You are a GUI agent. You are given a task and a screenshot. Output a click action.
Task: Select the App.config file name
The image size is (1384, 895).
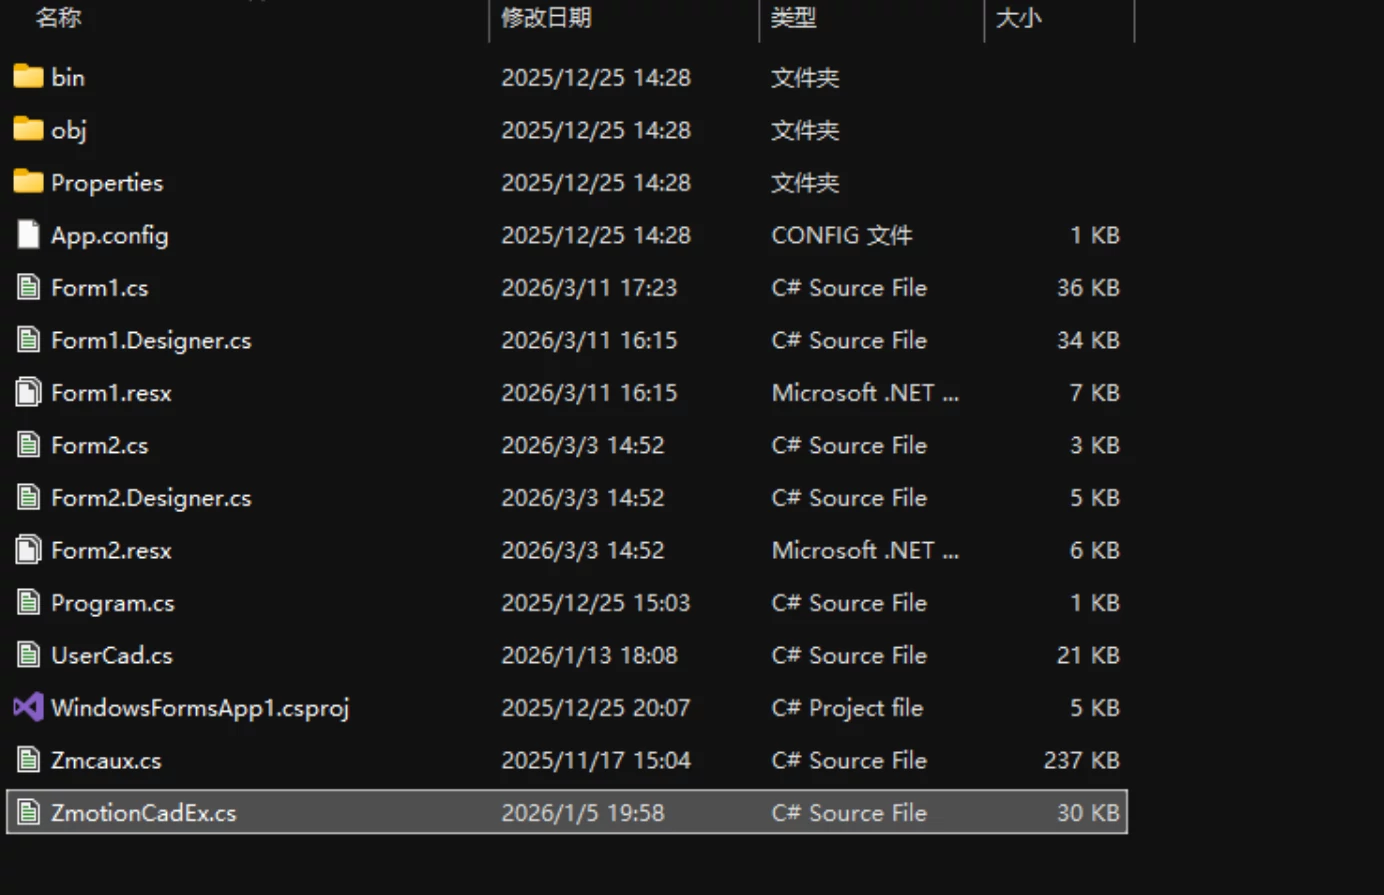tap(110, 235)
